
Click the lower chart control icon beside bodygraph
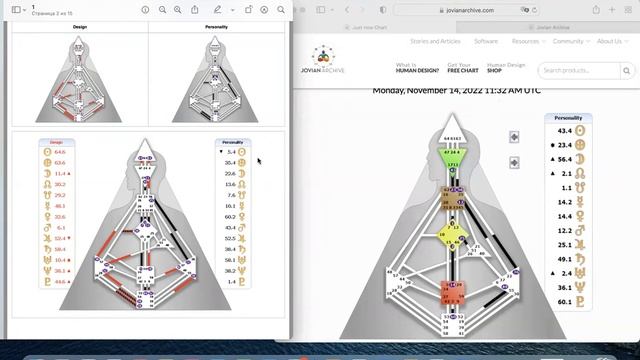(x=514, y=163)
